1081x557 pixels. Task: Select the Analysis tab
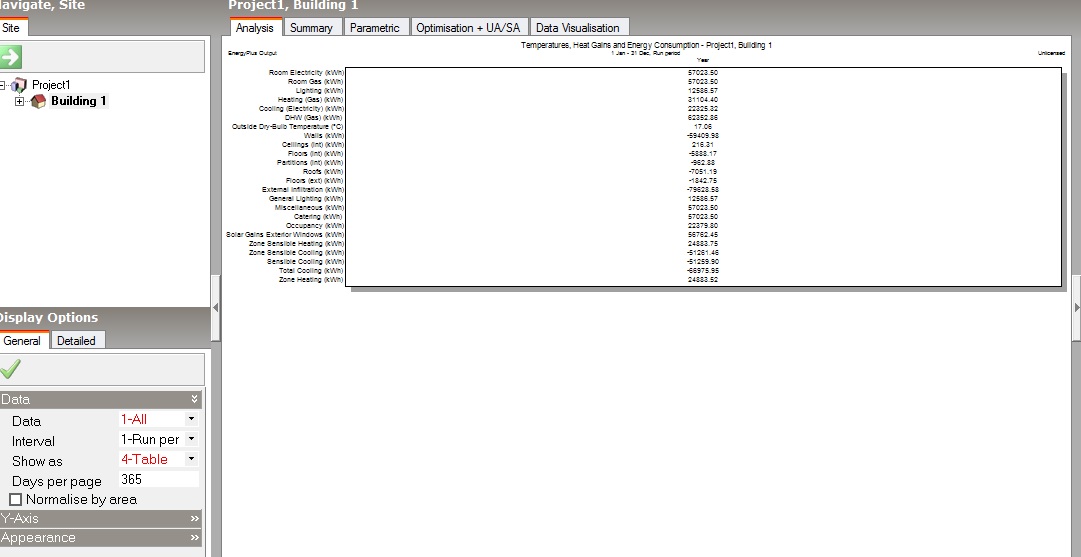point(255,28)
